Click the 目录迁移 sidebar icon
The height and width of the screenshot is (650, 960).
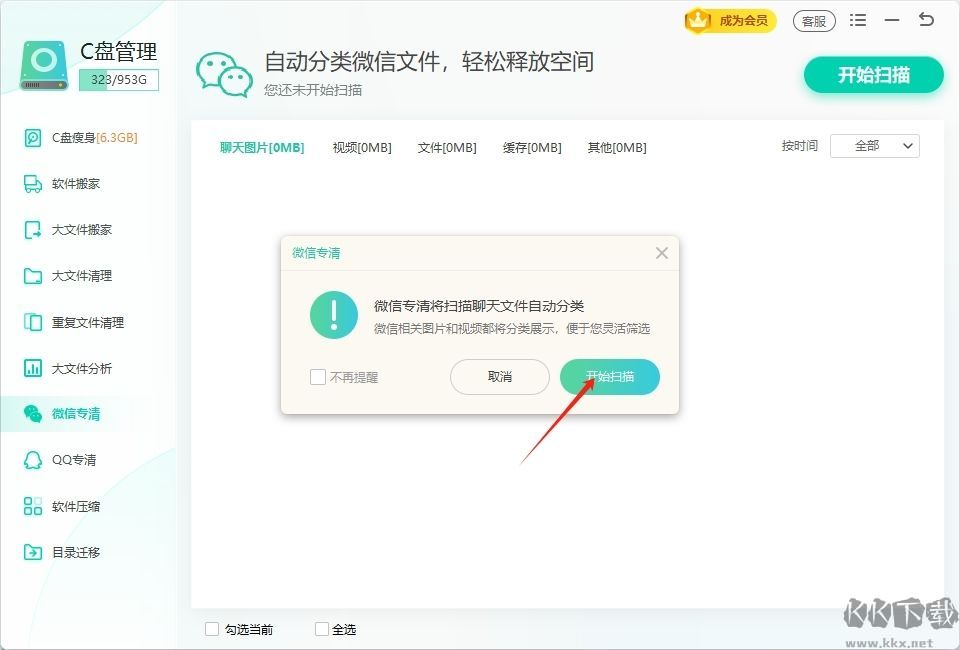point(33,552)
